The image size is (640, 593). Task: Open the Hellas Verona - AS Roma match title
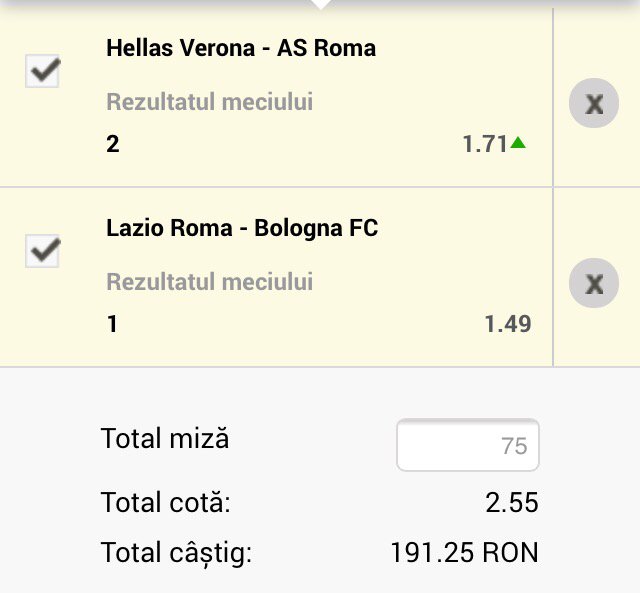(241, 48)
